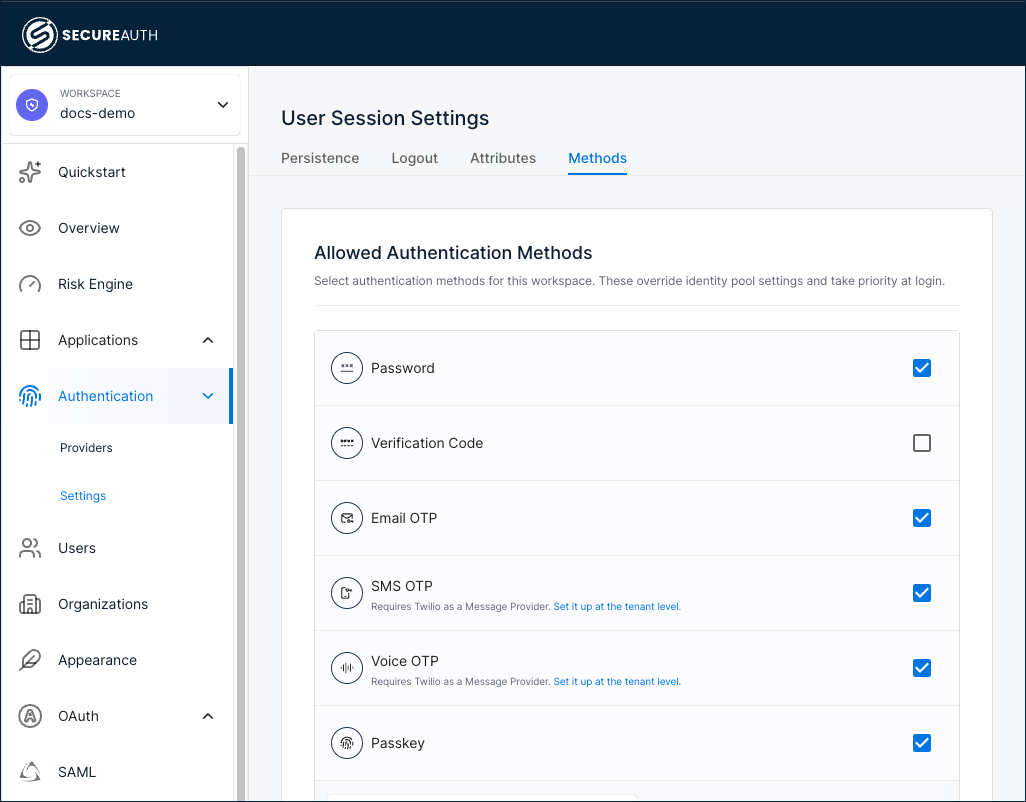Click the SecureAuth logo icon
The width and height of the screenshot is (1026, 802).
[x=39, y=35]
